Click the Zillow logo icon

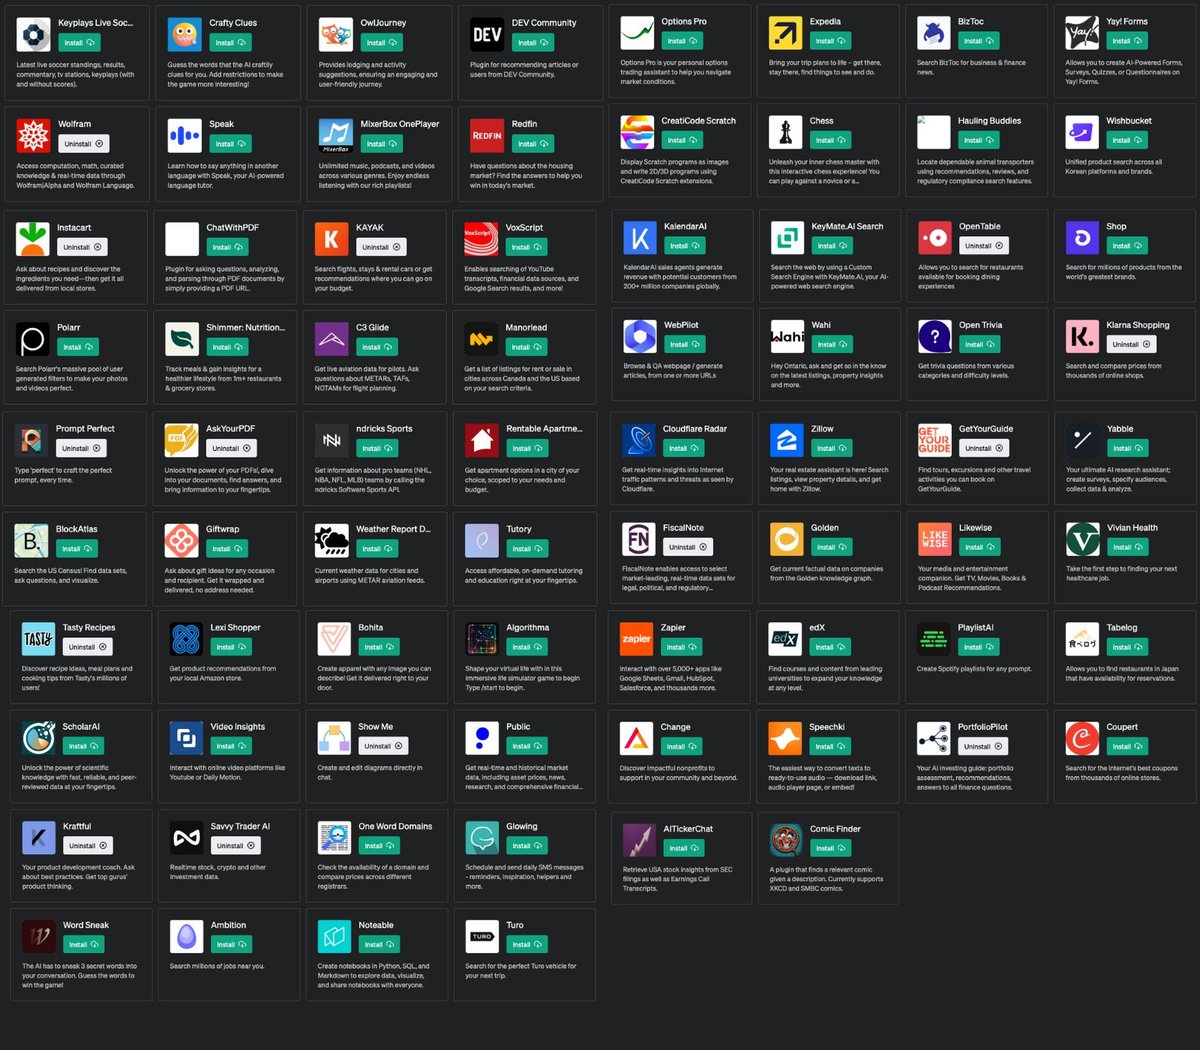(787, 440)
